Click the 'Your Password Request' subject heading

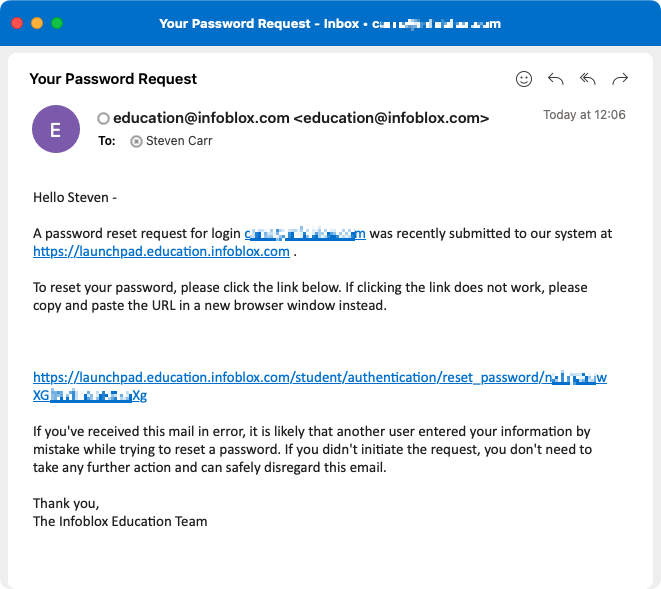pyautogui.click(x=113, y=79)
